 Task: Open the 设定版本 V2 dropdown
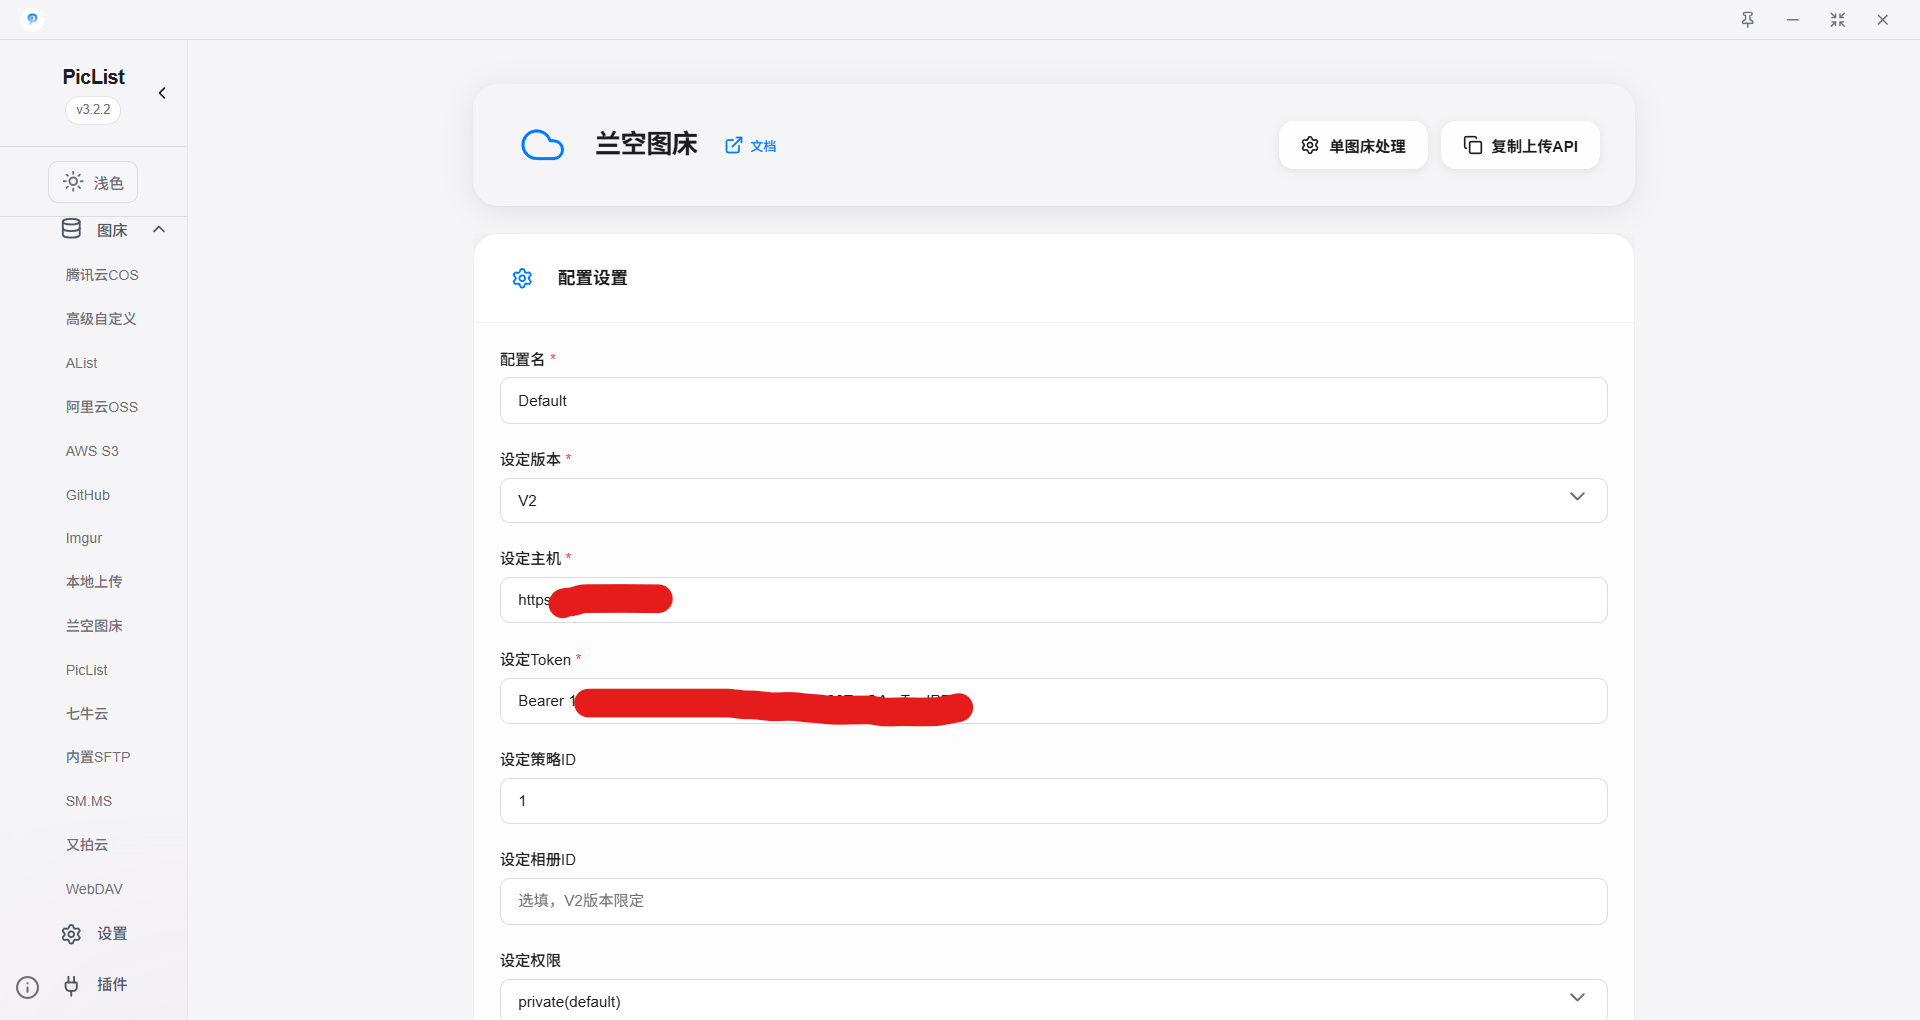[1053, 500]
